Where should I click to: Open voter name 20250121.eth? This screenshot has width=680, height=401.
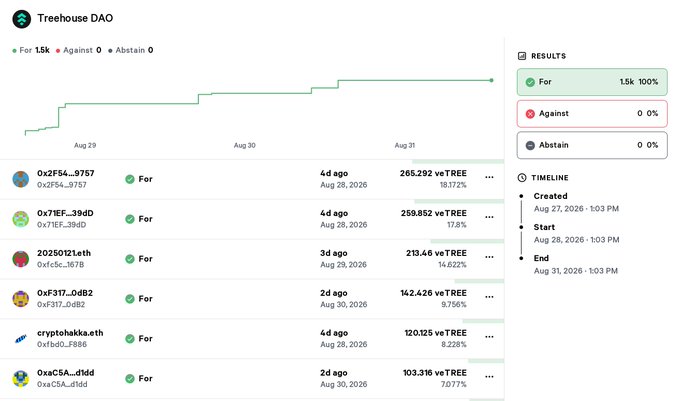[x=64, y=253]
